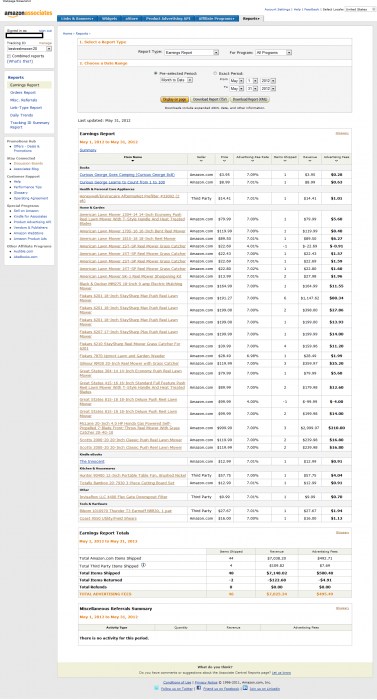
Task: Open Glossary link beside Miscellaneous Referrals Summary
Action: point(342,608)
